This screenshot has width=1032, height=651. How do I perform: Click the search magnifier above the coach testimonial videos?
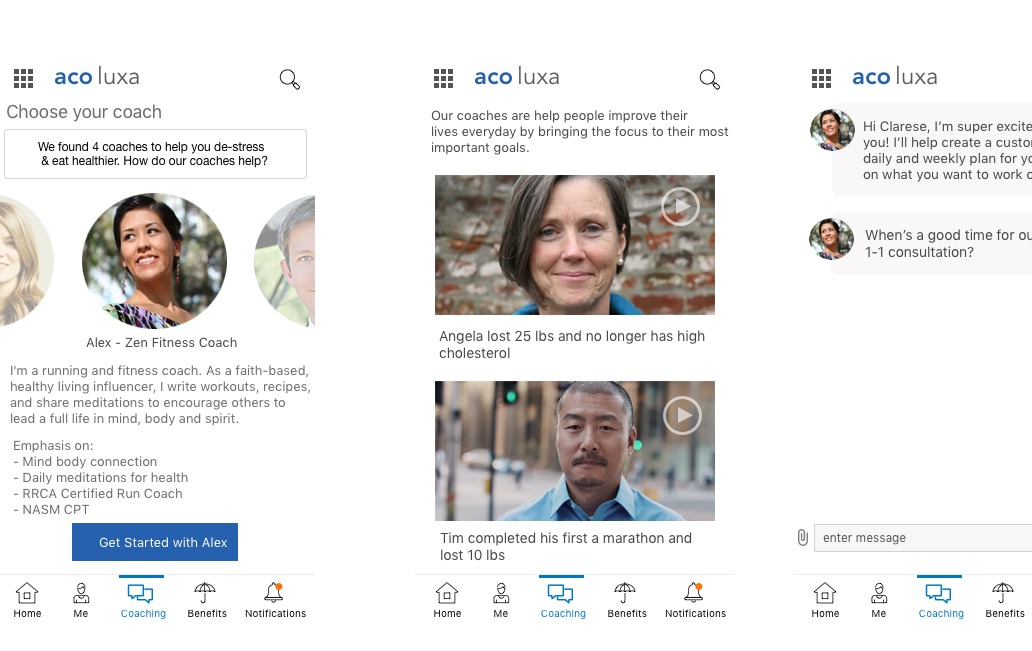point(710,80)
